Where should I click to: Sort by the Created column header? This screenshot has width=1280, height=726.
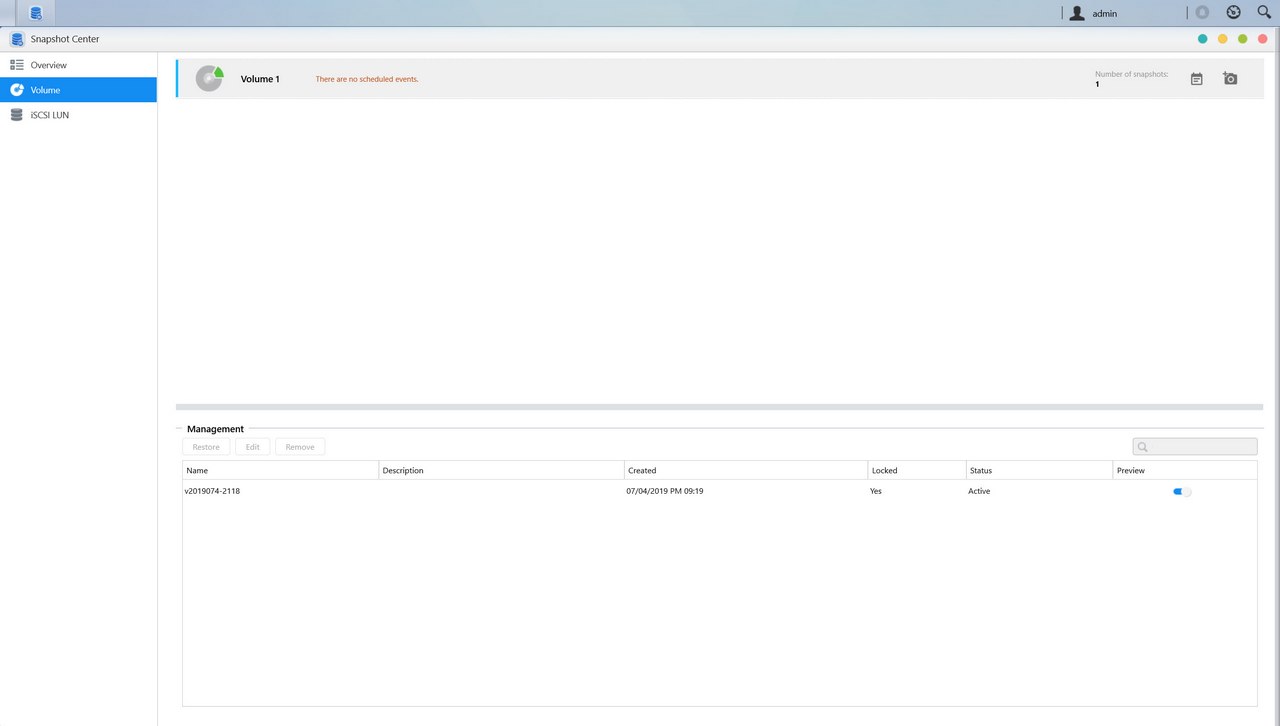(x=746, y=470)
